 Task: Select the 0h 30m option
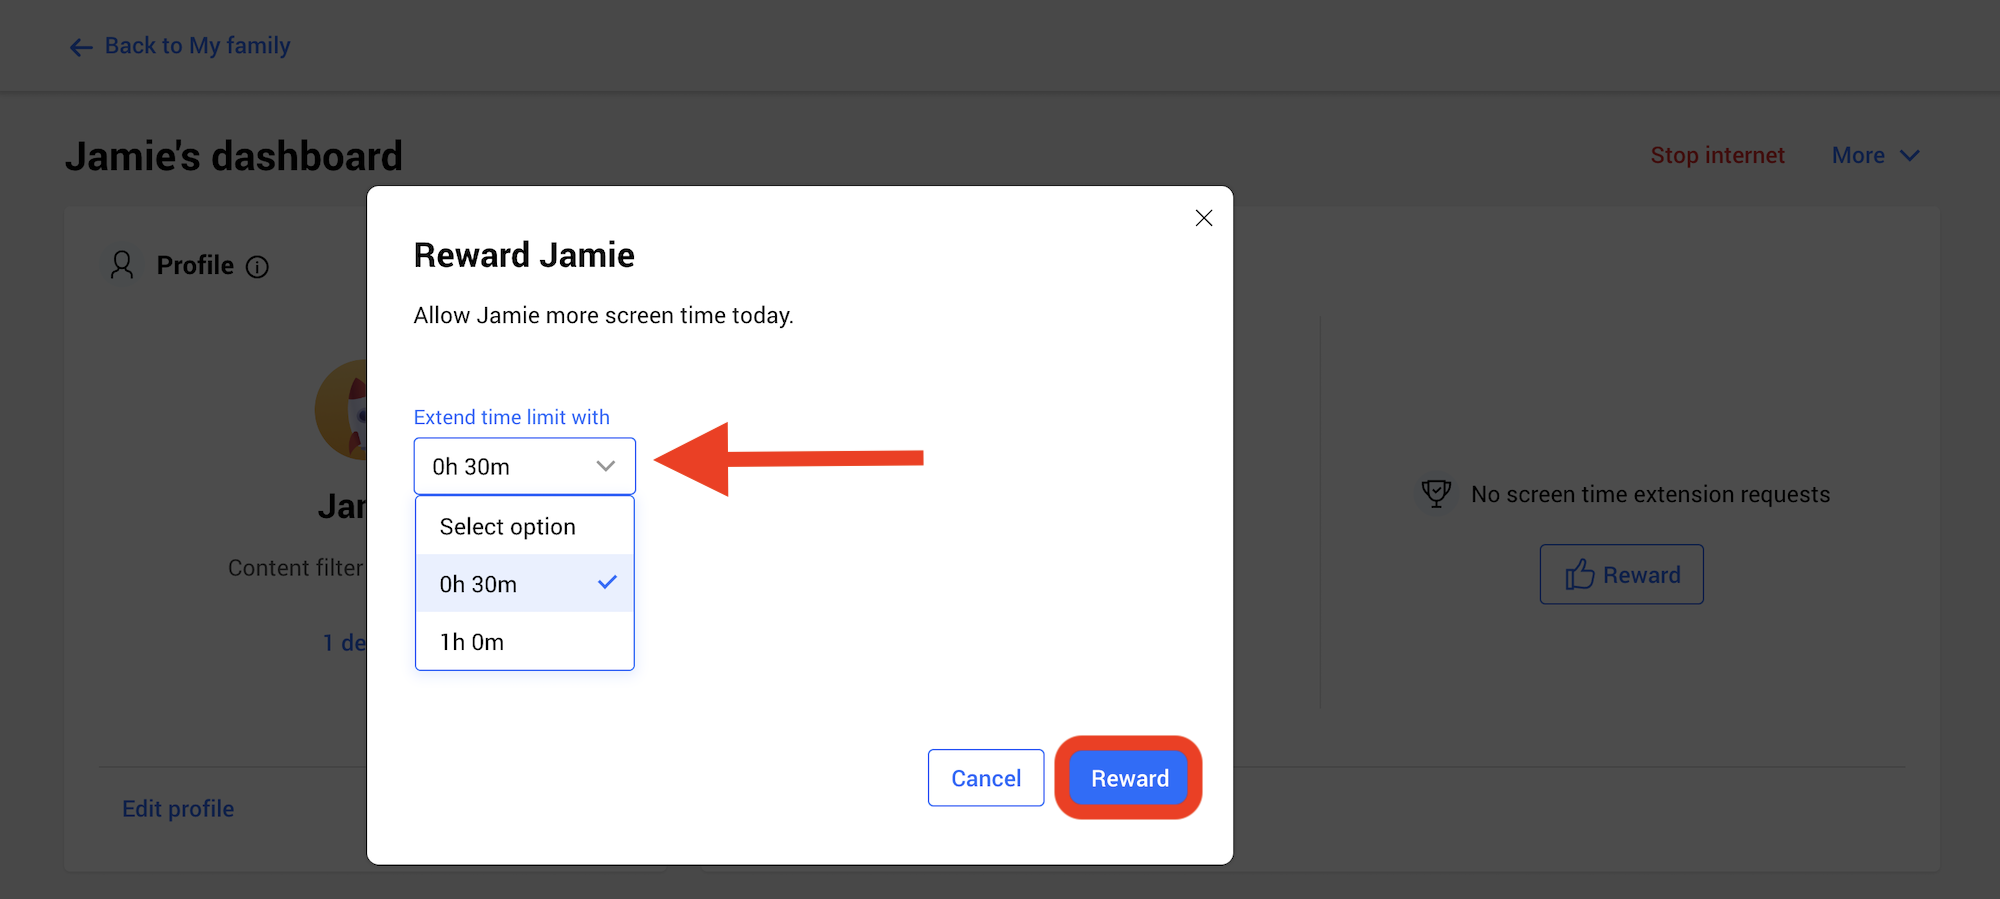524,583
